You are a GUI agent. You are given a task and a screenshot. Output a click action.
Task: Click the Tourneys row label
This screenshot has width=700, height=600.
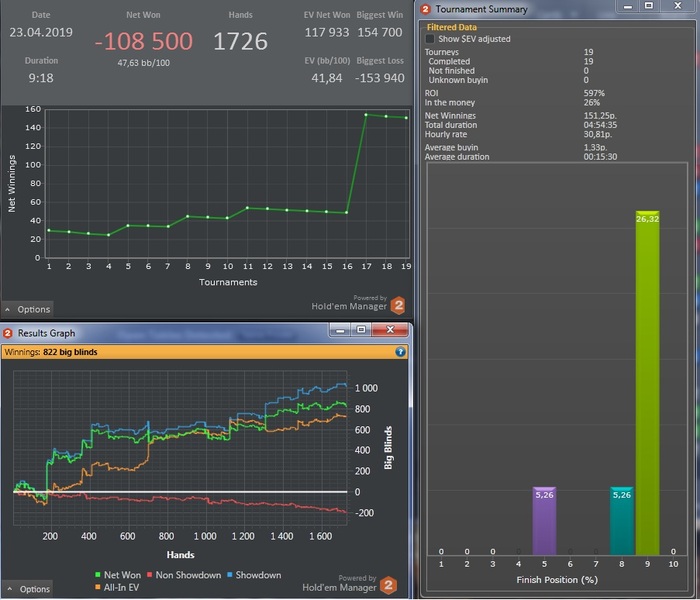[442, 52]
